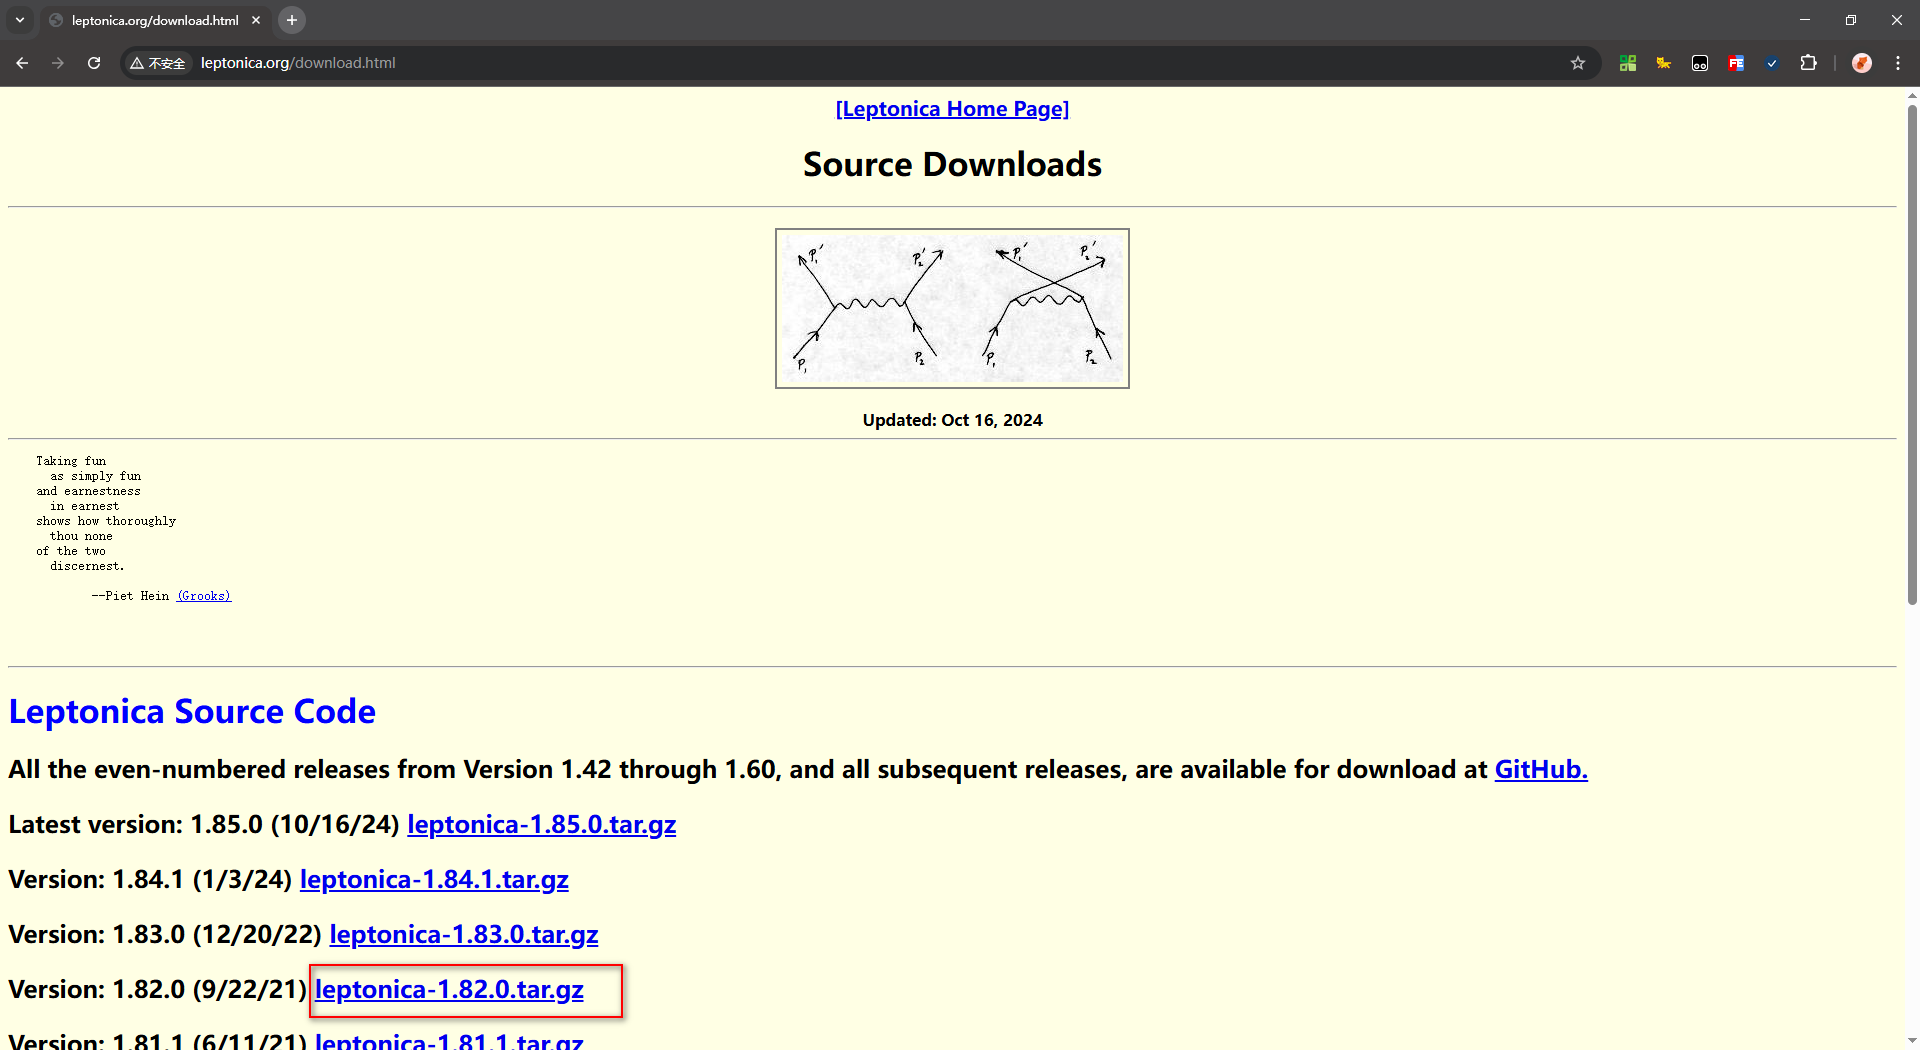Download leptonica-1.81.1.tar.gz
1920x1050 pixels.
[x=449, y=1041]
